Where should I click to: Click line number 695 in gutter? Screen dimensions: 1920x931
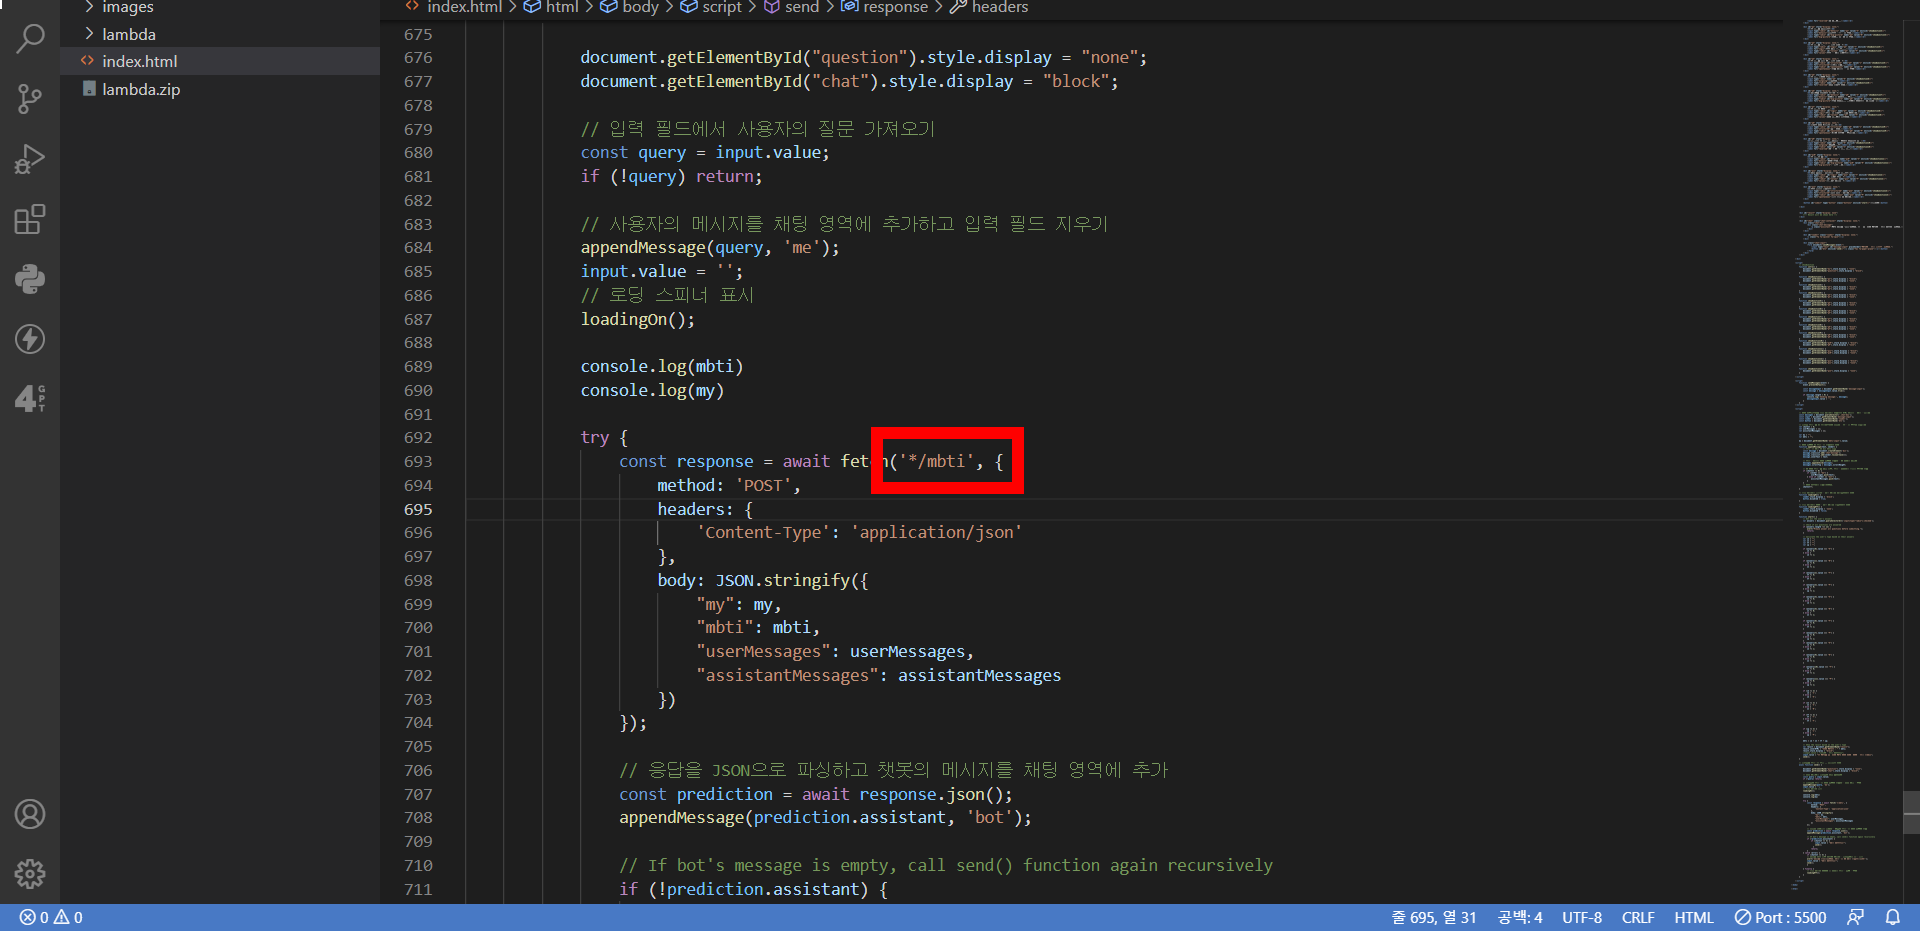pyautogui.click(x=418, y=509)
